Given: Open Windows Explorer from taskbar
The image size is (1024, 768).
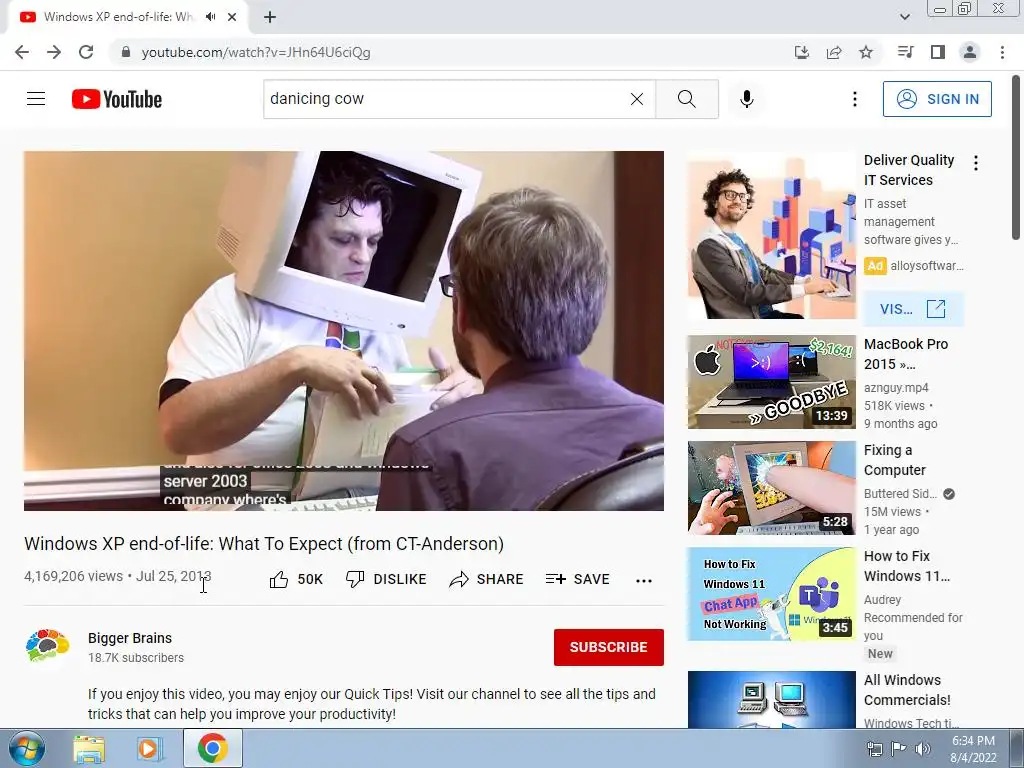Looking at the screenshot, I should point(89,749).
